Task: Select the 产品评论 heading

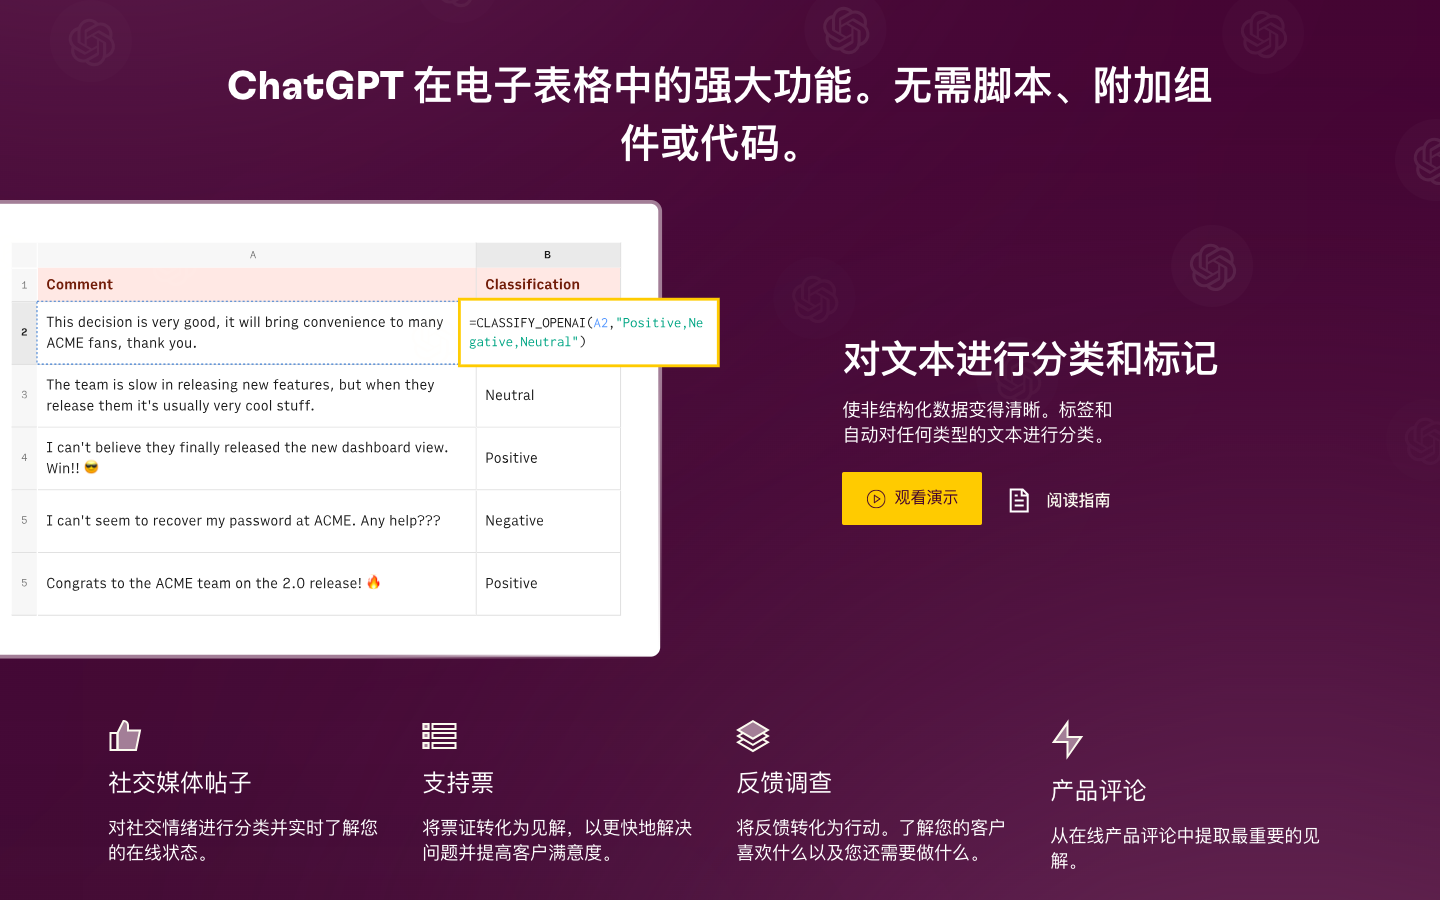Action: pos(1098,791)
